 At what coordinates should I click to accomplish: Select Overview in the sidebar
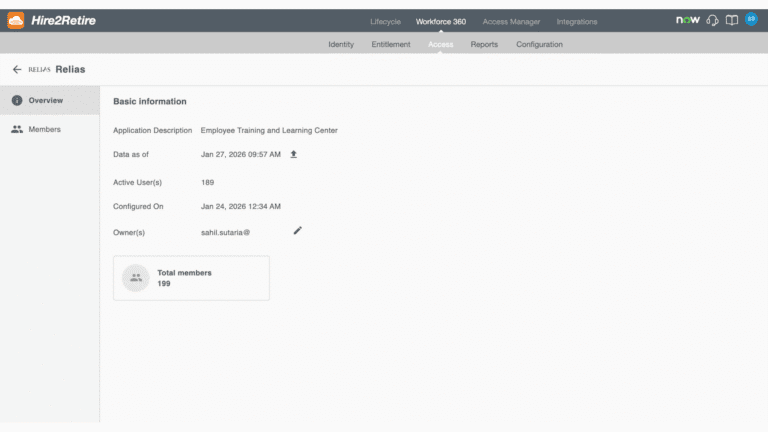pos(50,100)
